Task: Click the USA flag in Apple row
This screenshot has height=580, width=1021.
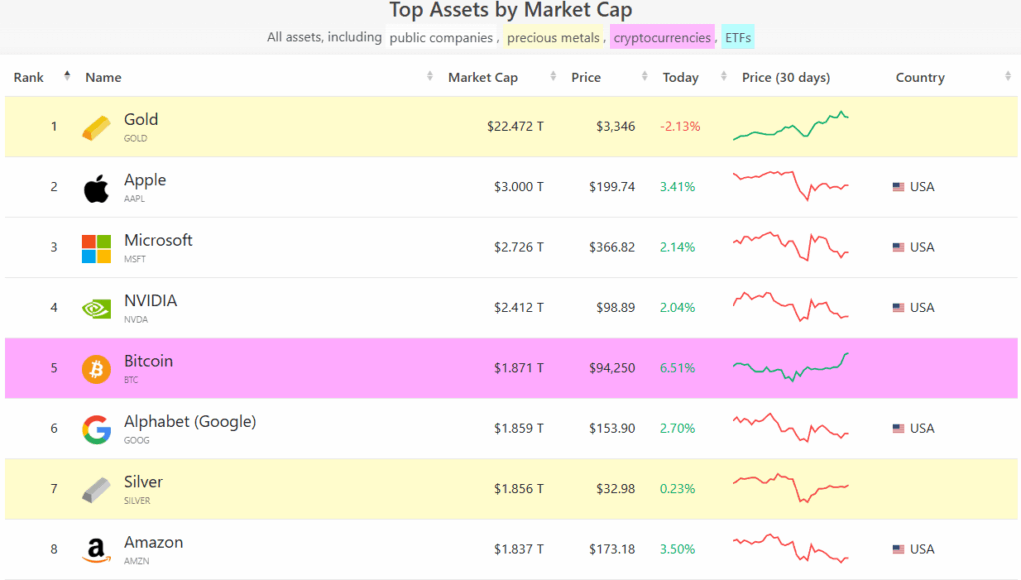Action: (x=899, y=187)
